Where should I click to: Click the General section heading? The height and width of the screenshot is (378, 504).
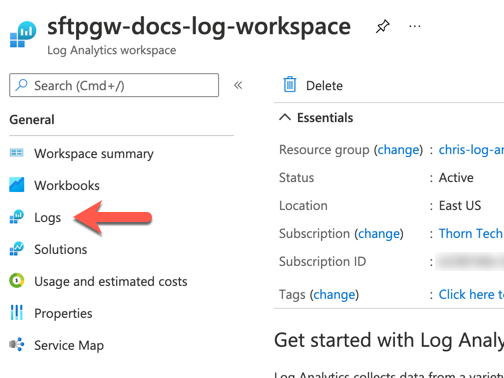pyautogui.click(x=32, y=120)
